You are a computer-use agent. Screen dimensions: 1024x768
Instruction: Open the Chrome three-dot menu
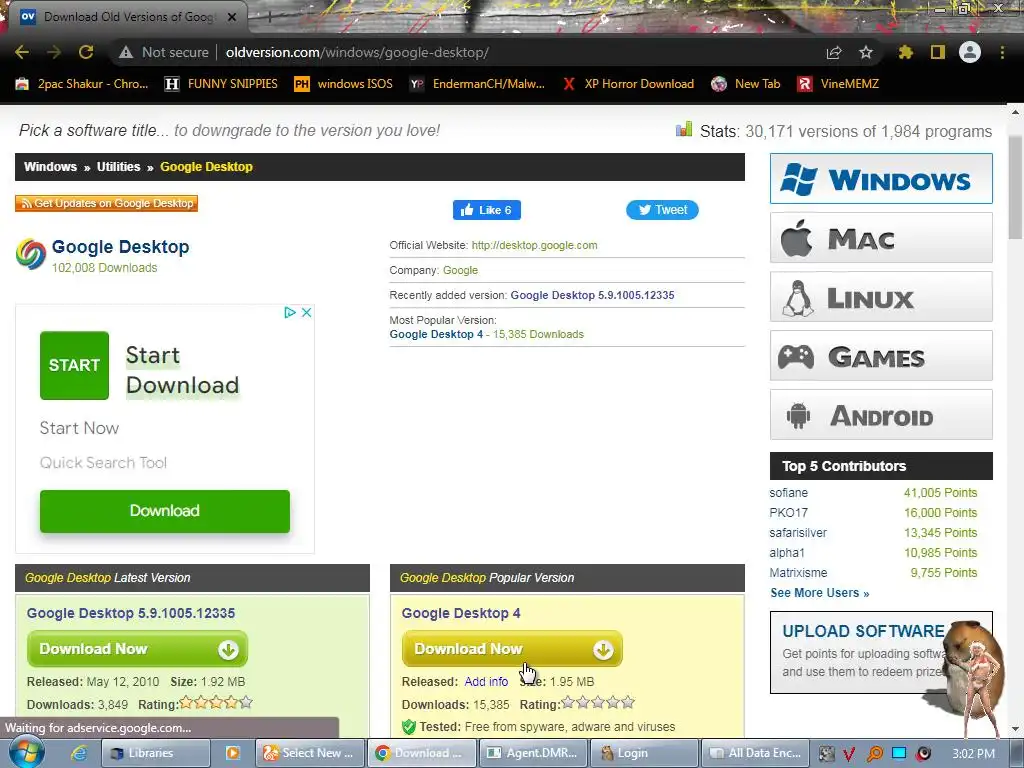1002,52
